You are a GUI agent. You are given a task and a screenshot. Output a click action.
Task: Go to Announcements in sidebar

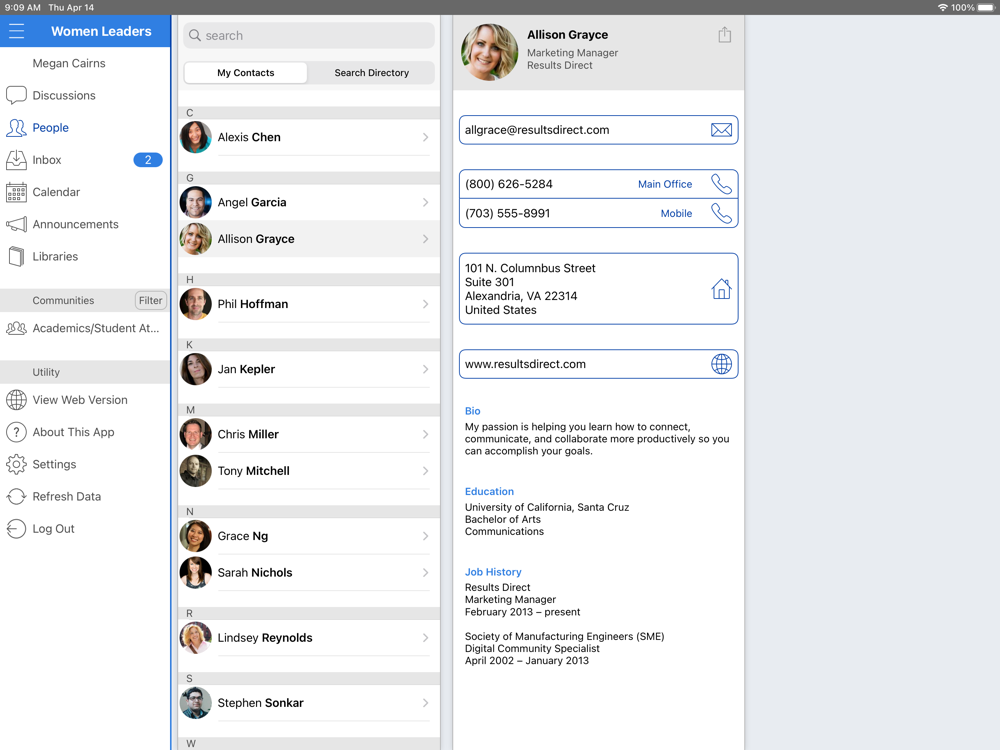coord(75,224)
